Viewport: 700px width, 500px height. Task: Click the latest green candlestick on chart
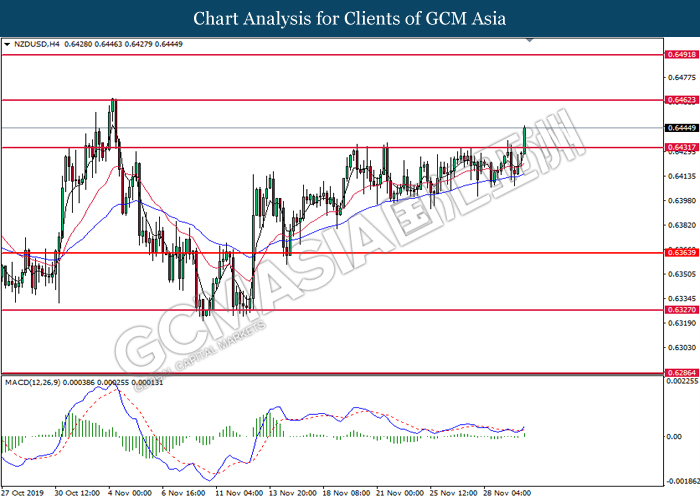525,140
